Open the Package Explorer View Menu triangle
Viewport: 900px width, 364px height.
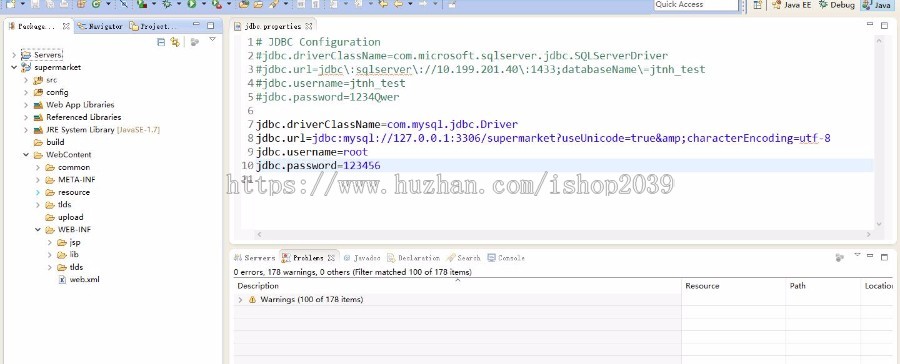pyautogui.click(x=212, y=40)
